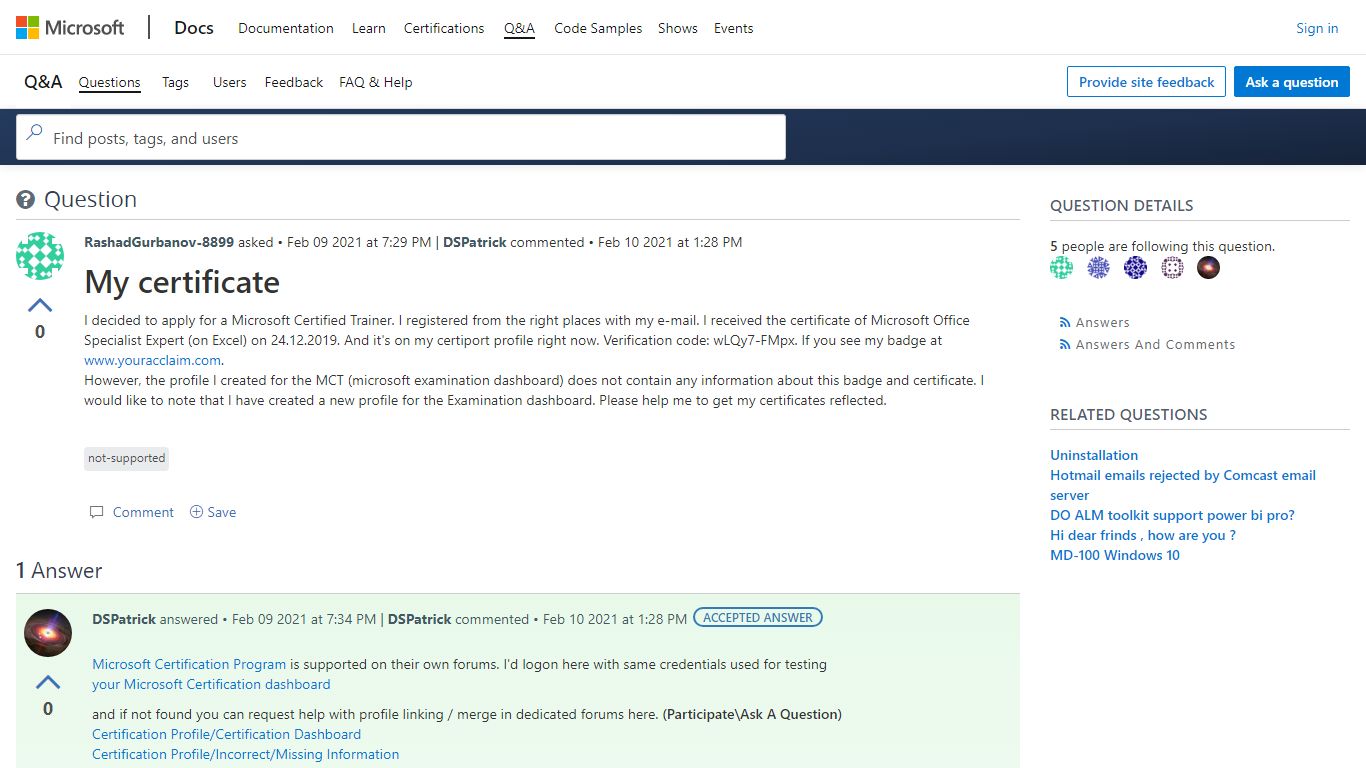Open related question Uninstallation

point(1094,455)
